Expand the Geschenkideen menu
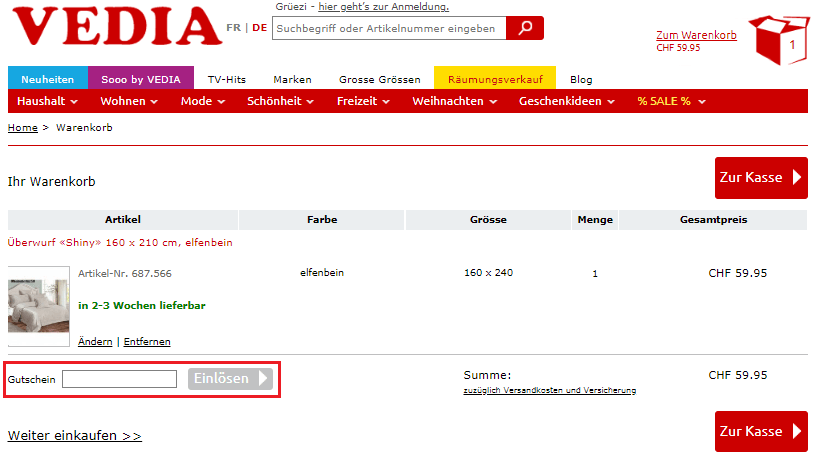 coord(567,101)
